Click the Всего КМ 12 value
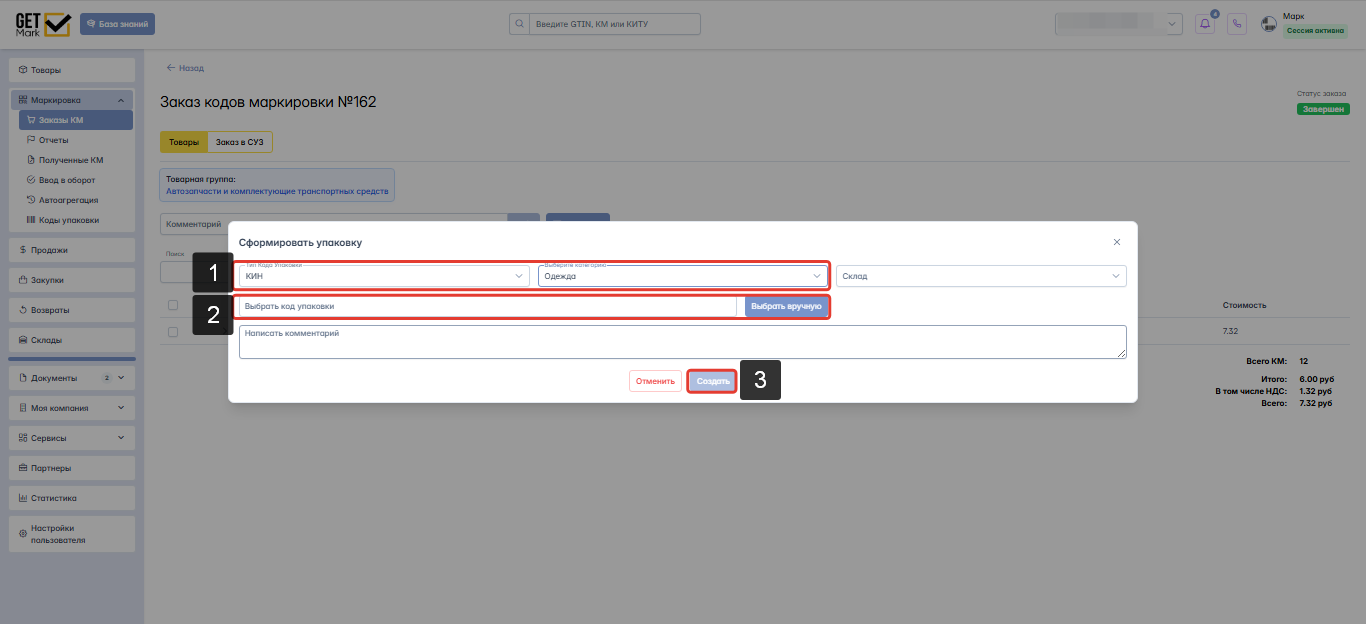The image size is (1366, 624). coord(1304,361)
